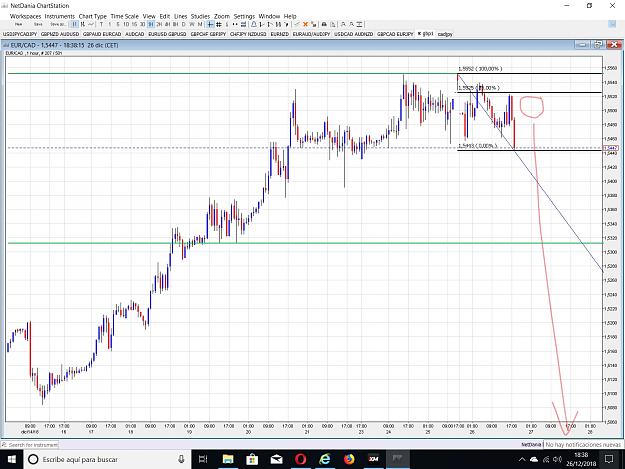The height and width of the screenshot is (469, 625).
Task: Open the Edit menu
Action: coord(165,16)
